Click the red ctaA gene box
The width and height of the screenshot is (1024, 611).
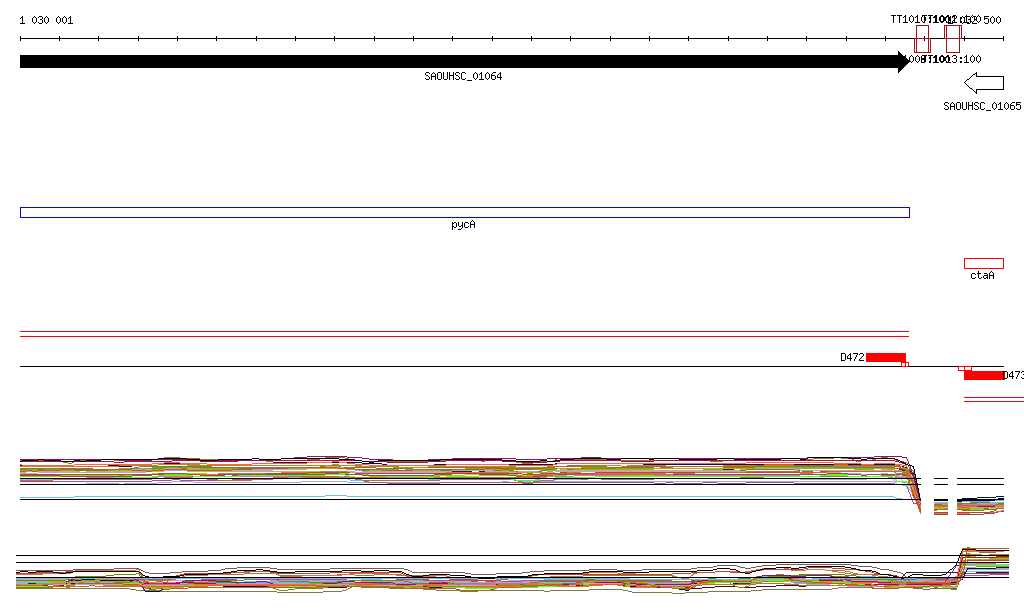pos(984,264)
